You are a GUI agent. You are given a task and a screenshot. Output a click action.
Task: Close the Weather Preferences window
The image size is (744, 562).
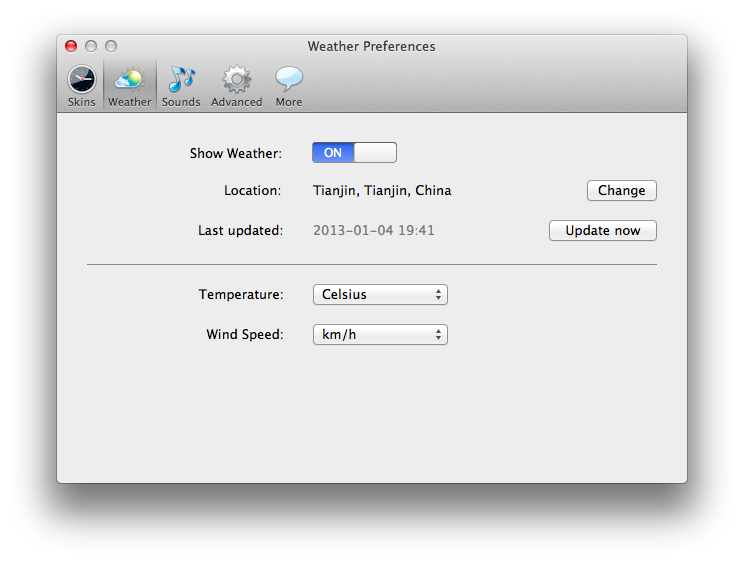click(x=71, y=46)
